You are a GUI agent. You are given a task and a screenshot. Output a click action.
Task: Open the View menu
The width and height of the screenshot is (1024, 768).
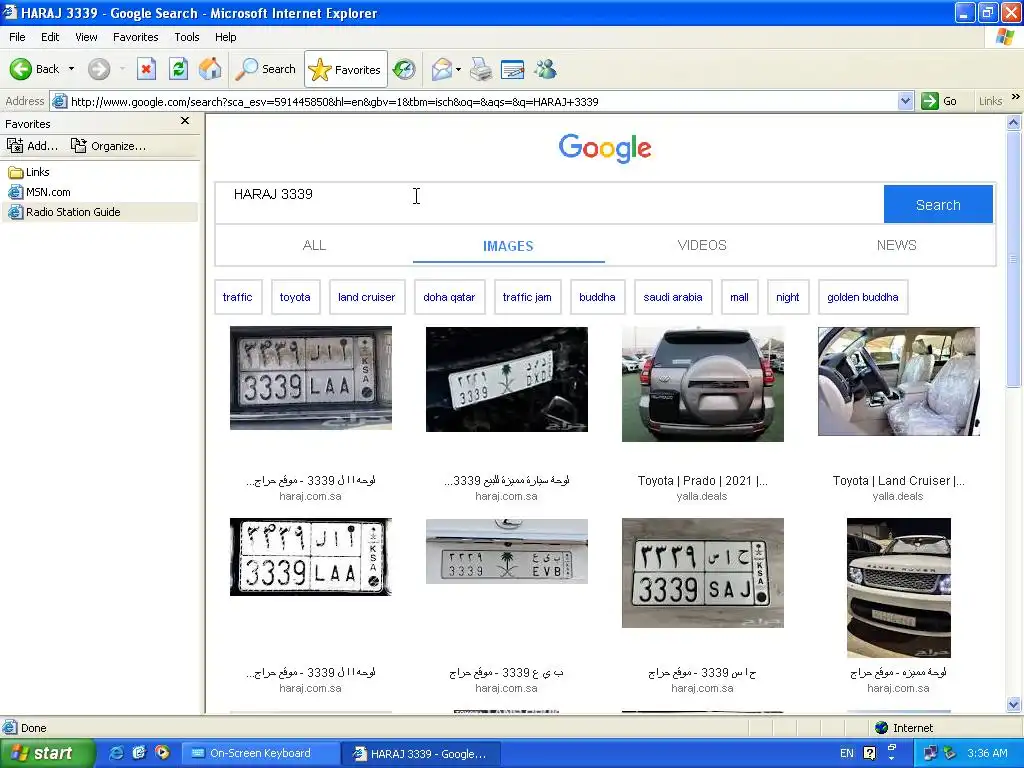(x=86, y=37)
